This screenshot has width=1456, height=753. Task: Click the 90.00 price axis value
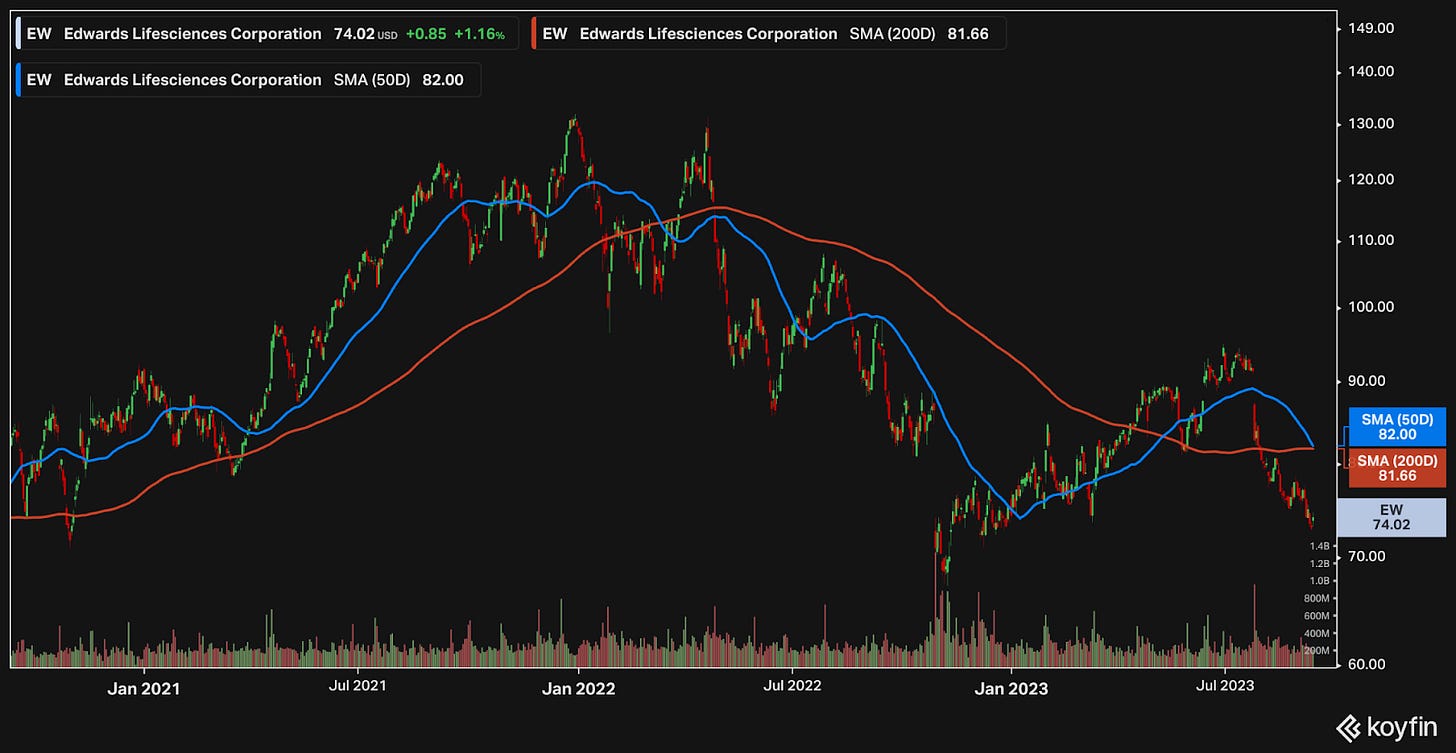click(x=1368, y=380)
